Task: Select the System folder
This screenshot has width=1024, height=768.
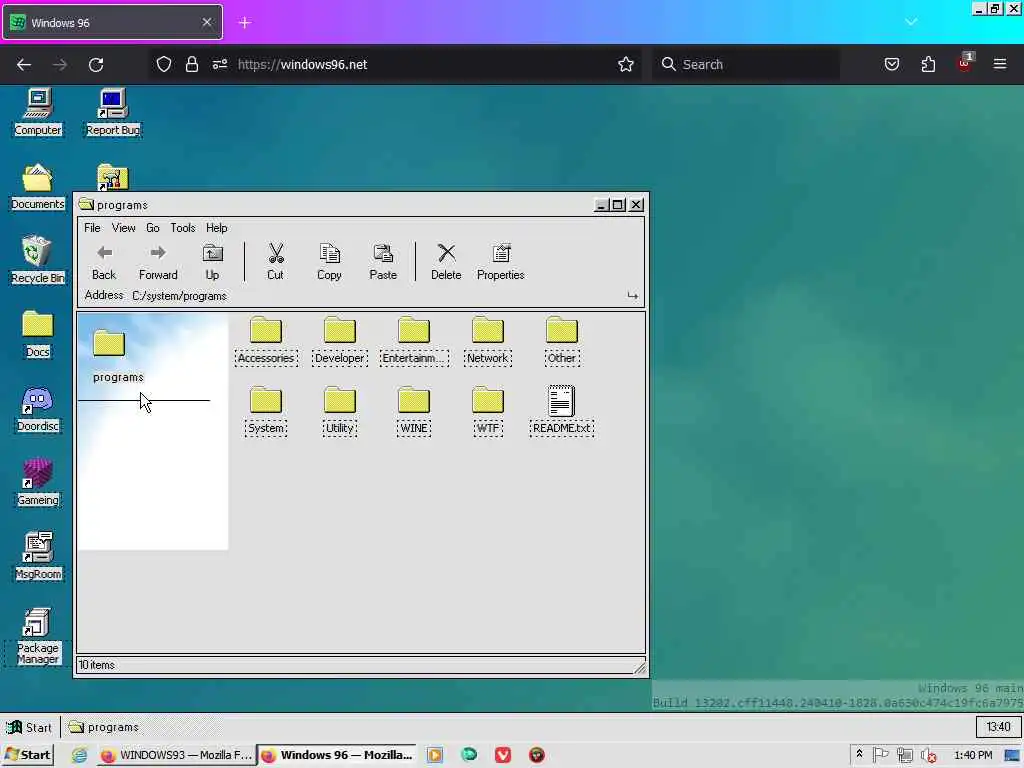Action: point(266,411)
